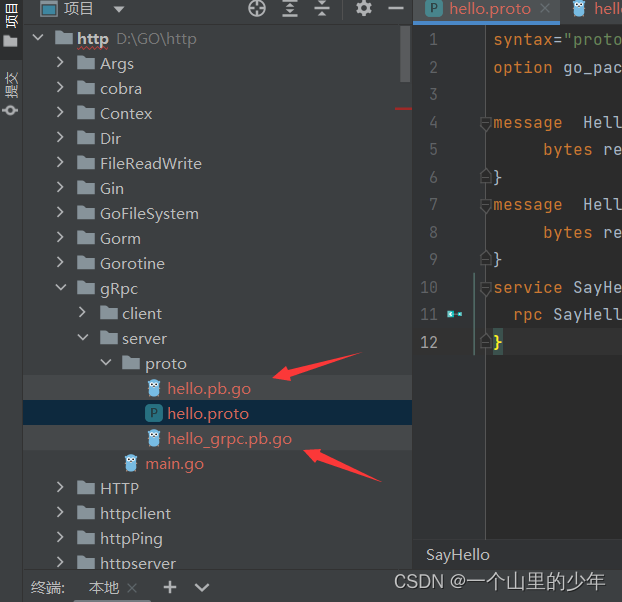Expand the client folder
622x602 pixels.
coord(82,312)
